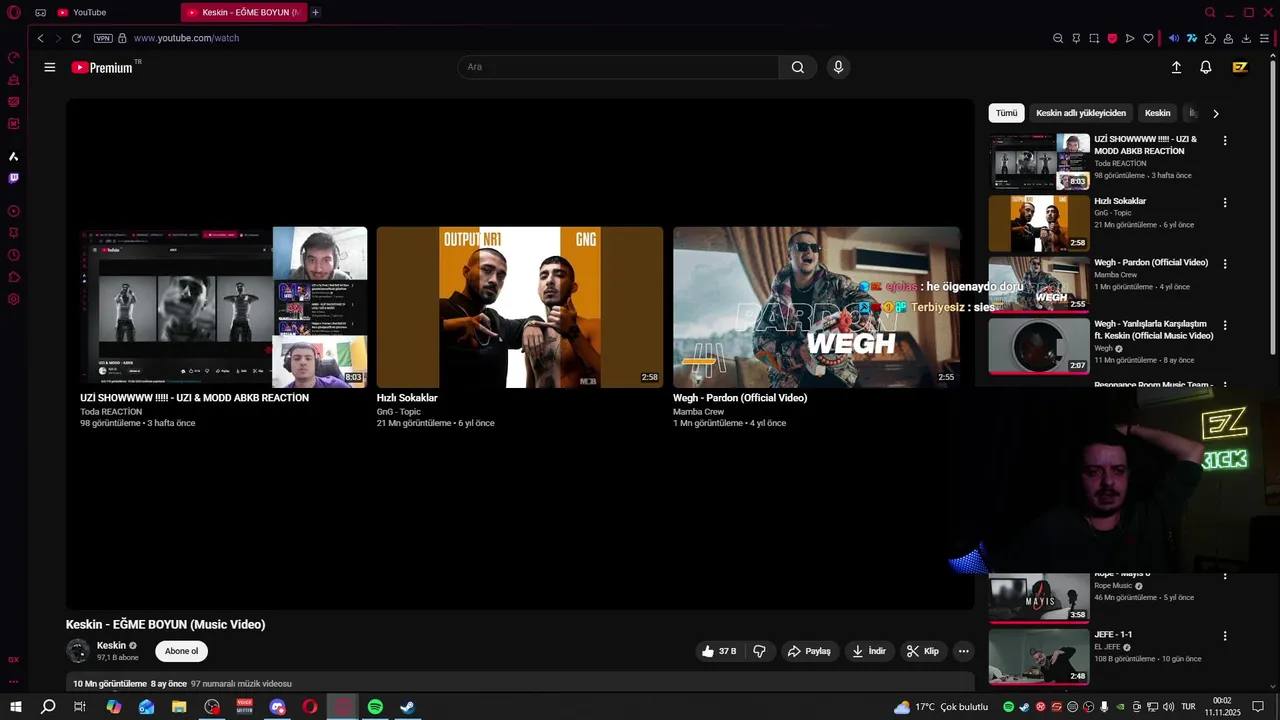Open options for Hızlı Sokaklar sidebar video
1280x720 pixels.
pos(1225,203)
